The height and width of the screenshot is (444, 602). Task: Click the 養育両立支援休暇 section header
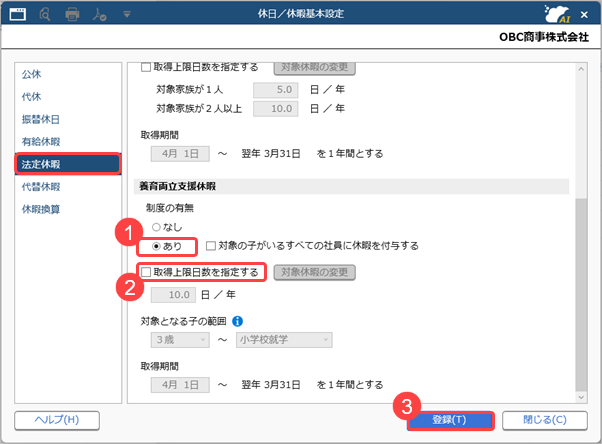tap(351, 186)
